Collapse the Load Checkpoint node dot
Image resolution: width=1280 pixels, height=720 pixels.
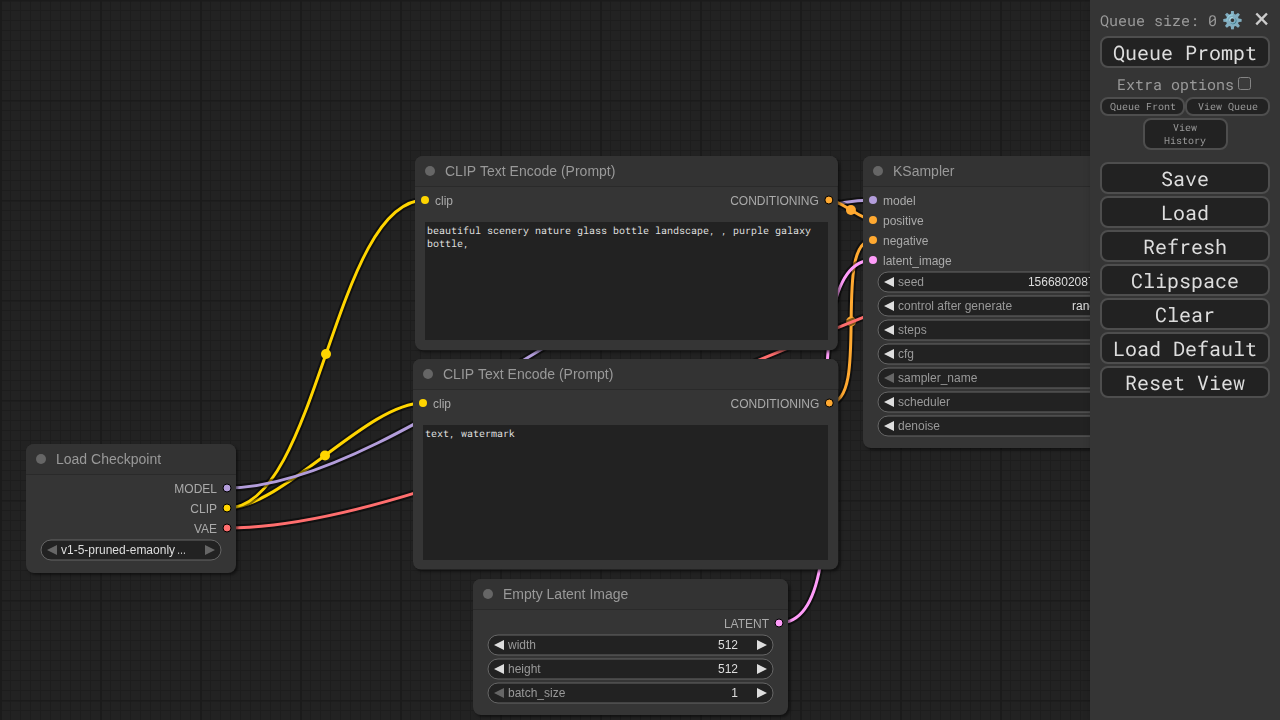41,459
